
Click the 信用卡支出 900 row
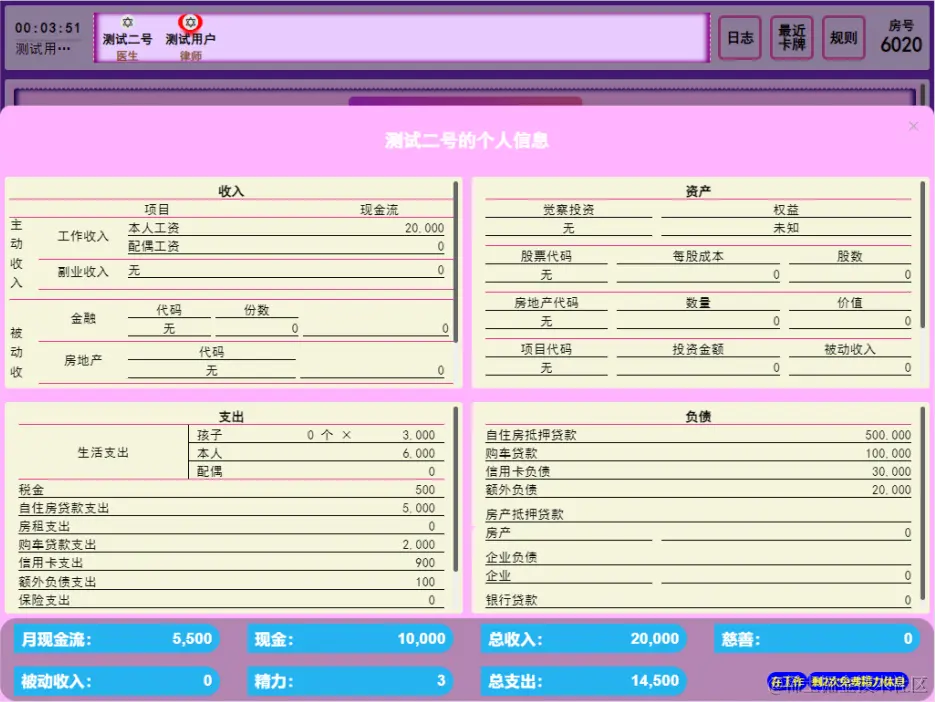click(x=231, y=562)
